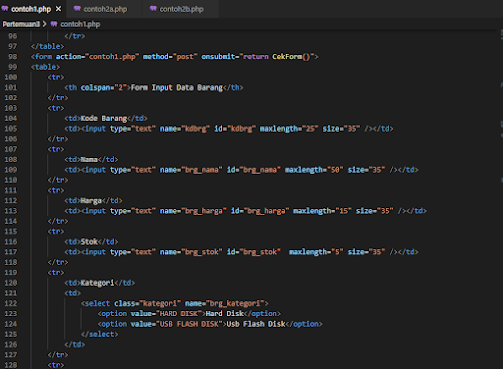
Task: Click the PHP icon on contoh1.php tab
Action: pyautogui.click(x=5, y=9)
